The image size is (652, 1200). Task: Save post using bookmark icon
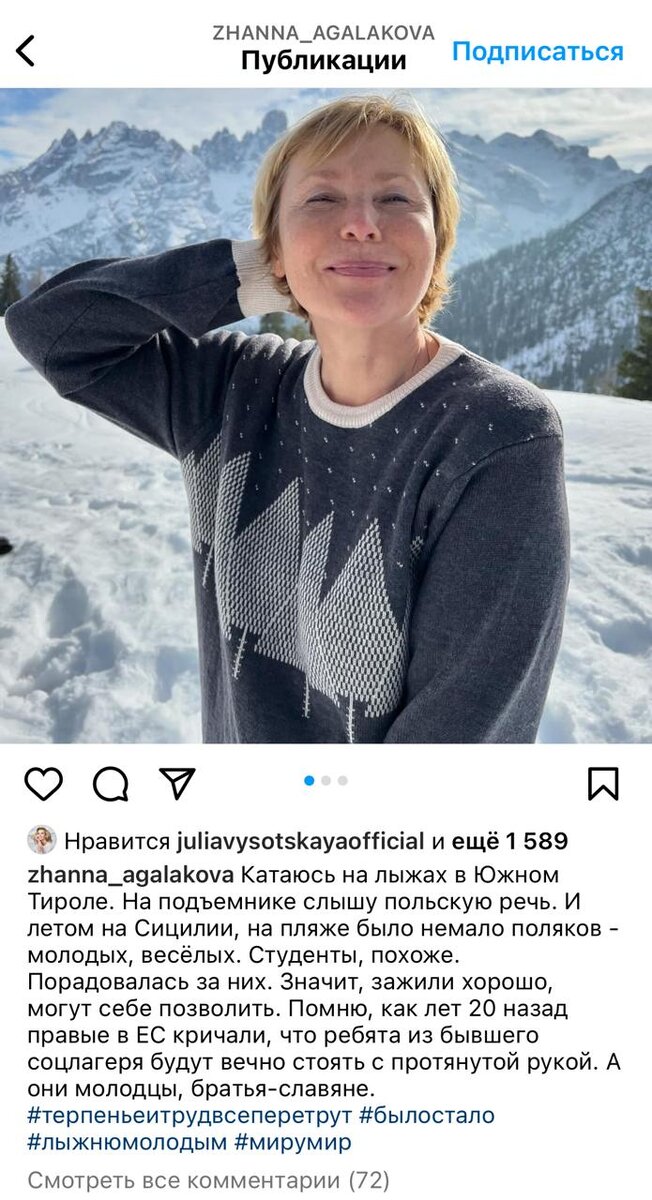coord(603,784)
